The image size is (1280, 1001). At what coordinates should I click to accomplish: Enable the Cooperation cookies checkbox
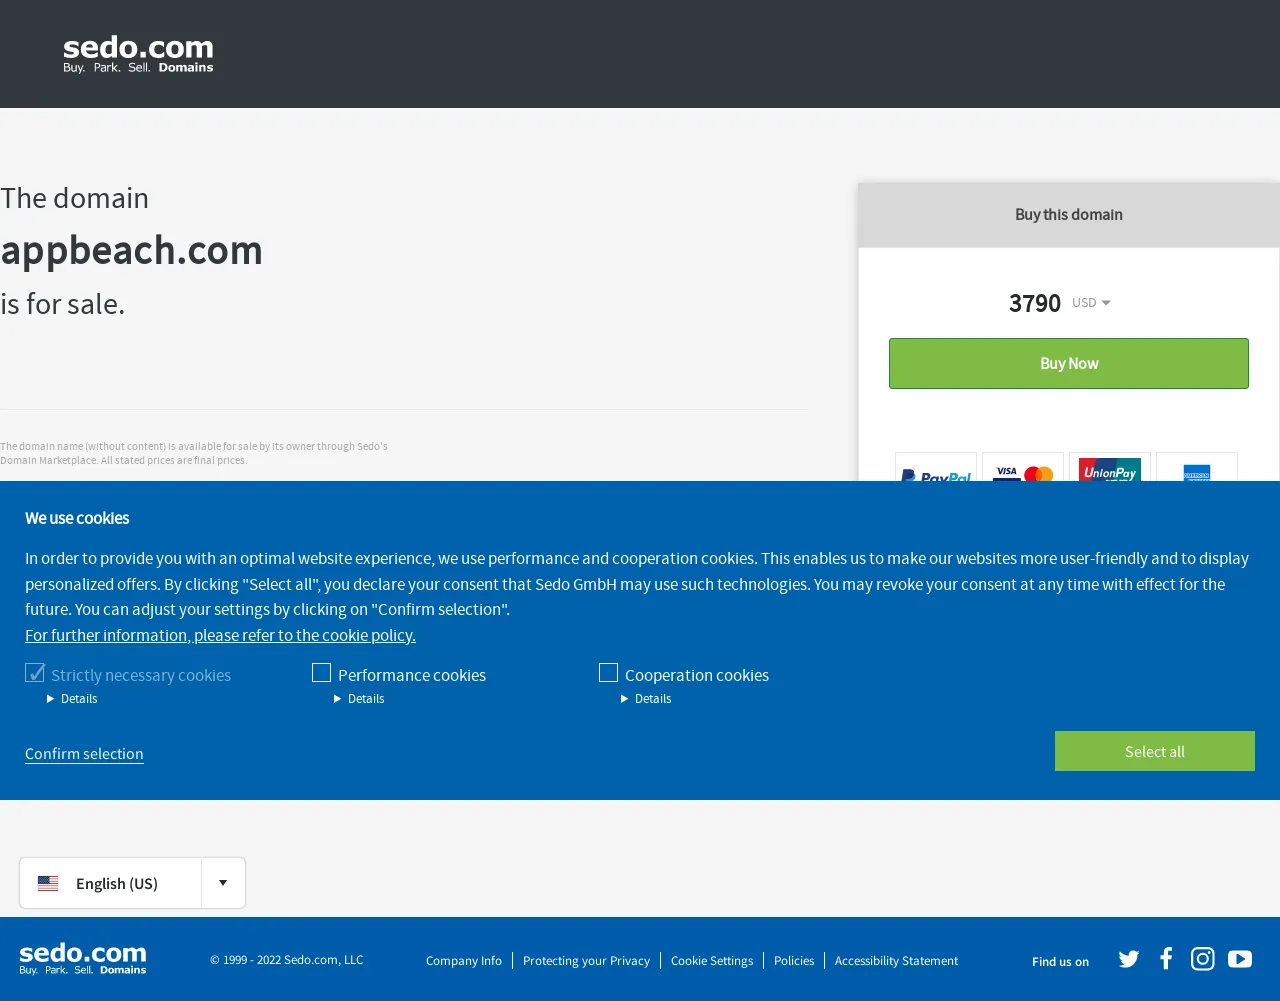608,673
